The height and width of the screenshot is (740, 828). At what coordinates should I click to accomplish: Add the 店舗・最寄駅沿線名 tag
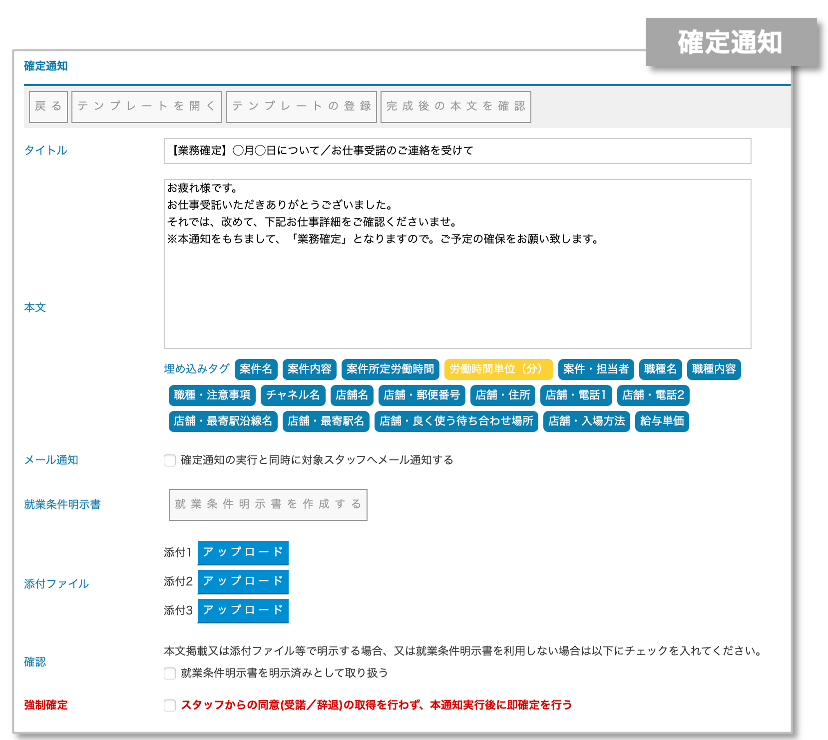pos(222,421)
